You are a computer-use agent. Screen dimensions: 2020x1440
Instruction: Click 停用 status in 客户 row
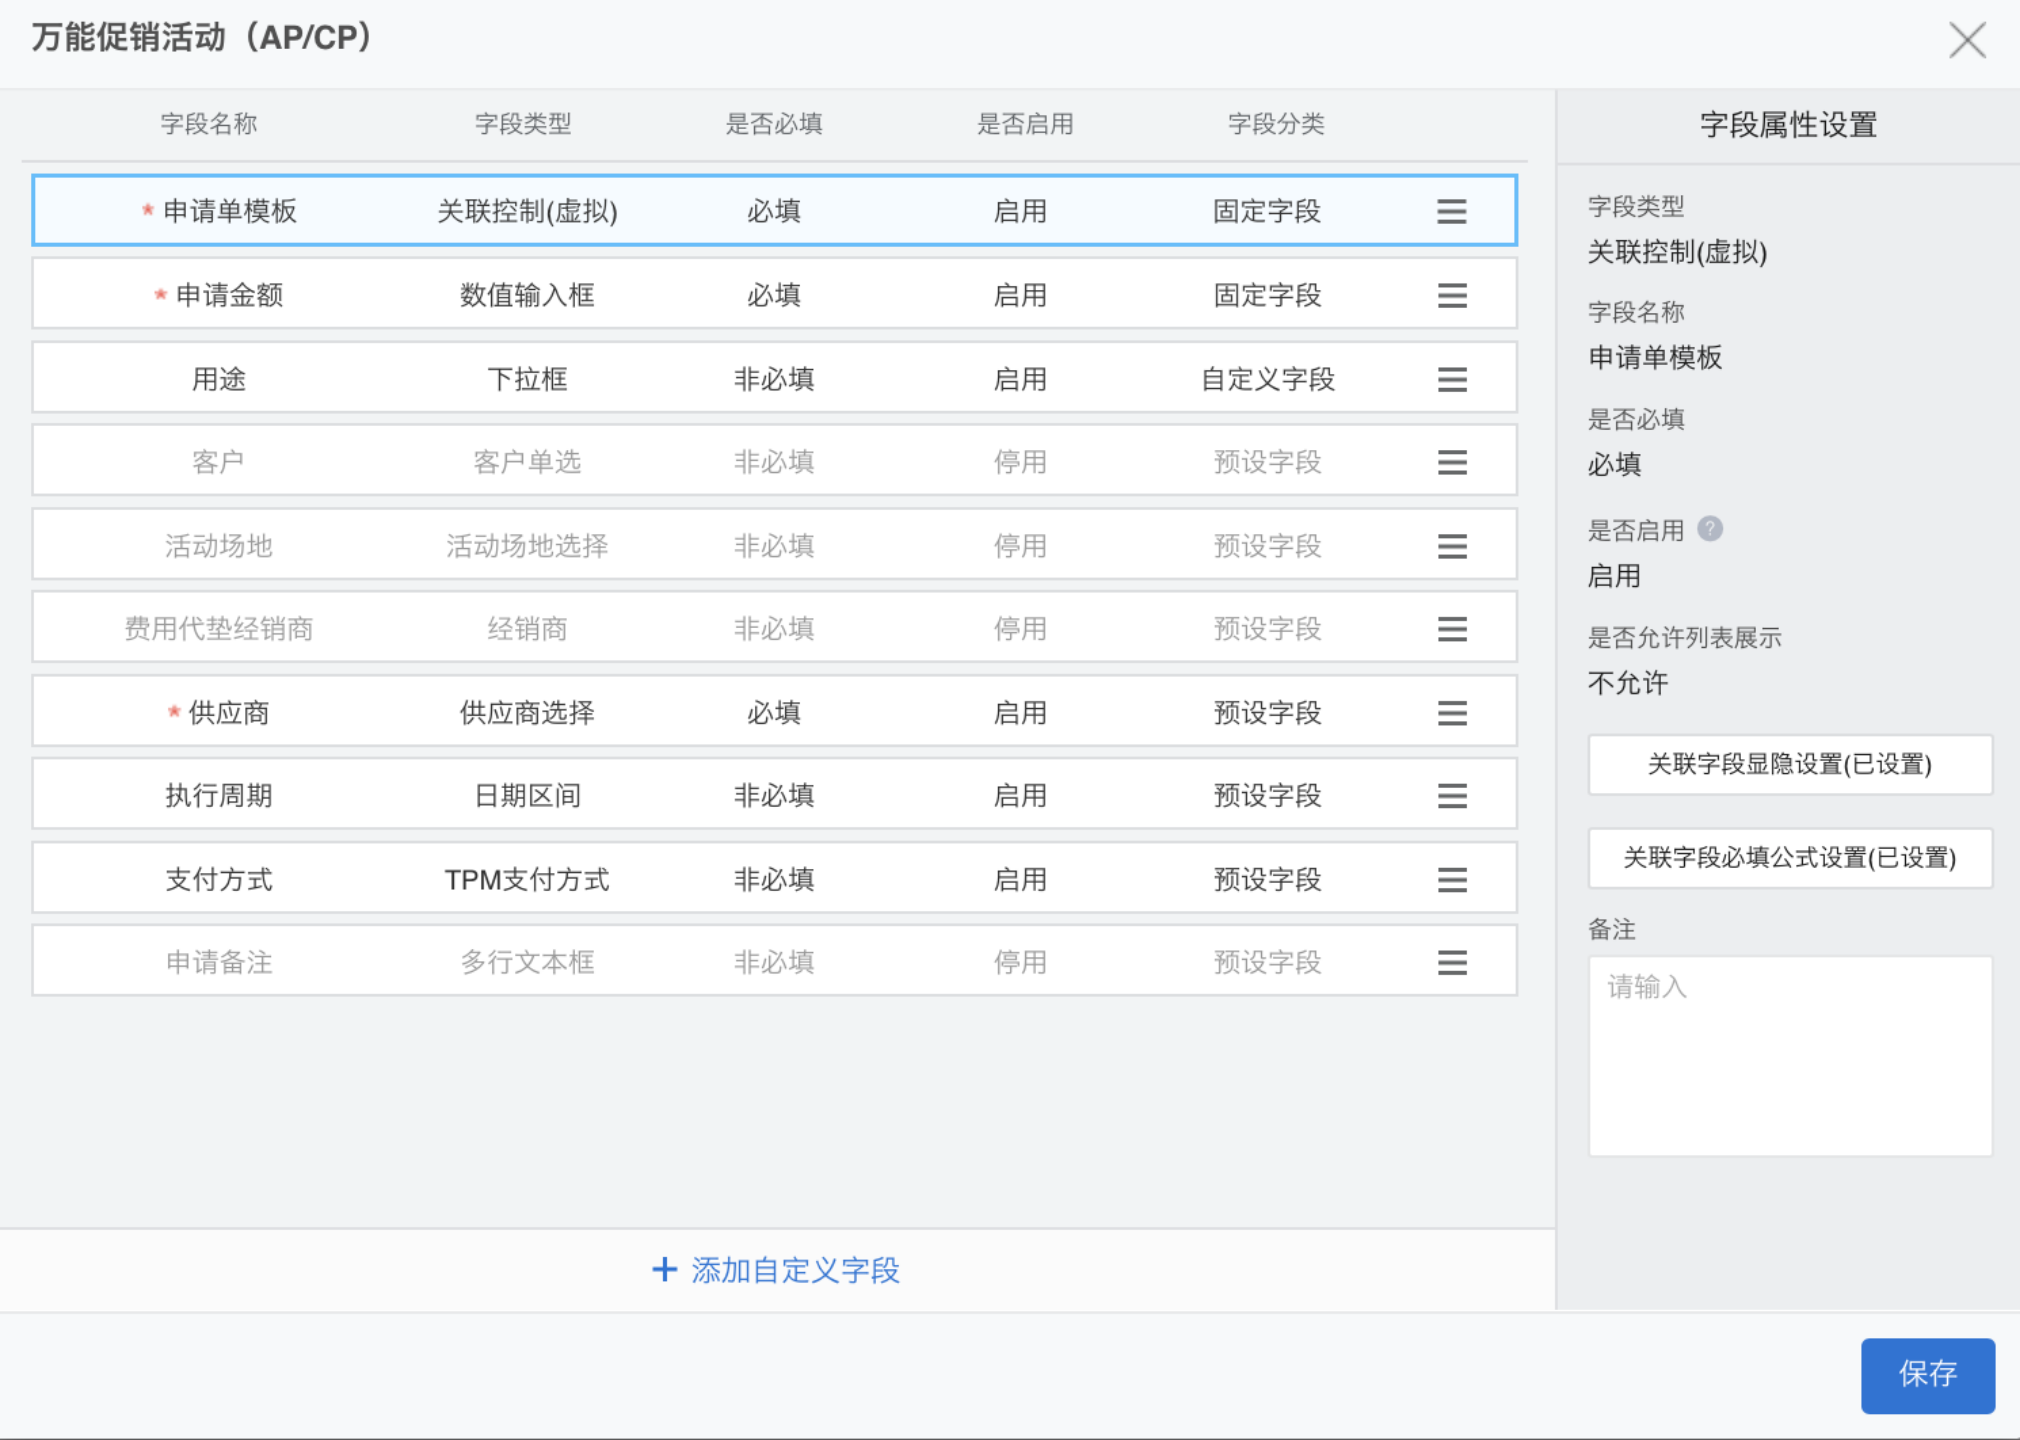1020,462
